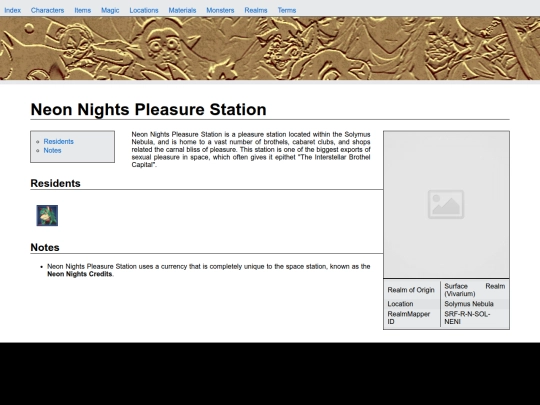Select the page title 'Neon Nights Pleasure Station'
Image resolution: width=540 pixels, height=405 pixels.
coord(148,110)
